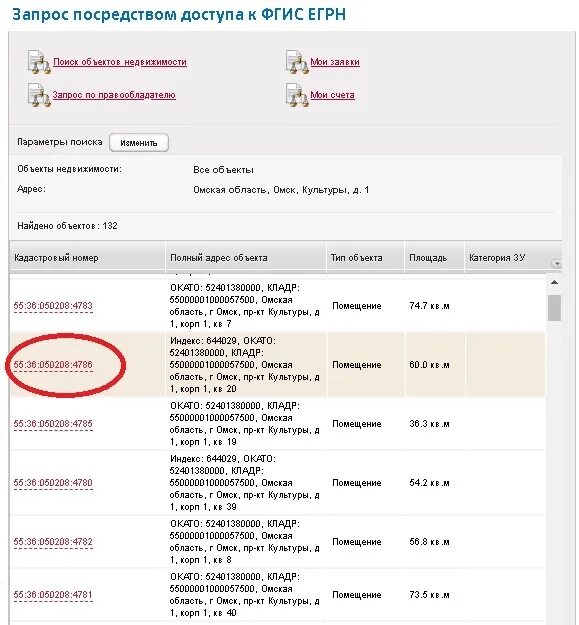Open cadastral number 55:36:050208:4782
This screenshot has height=625, width=579.
[53, 542]
